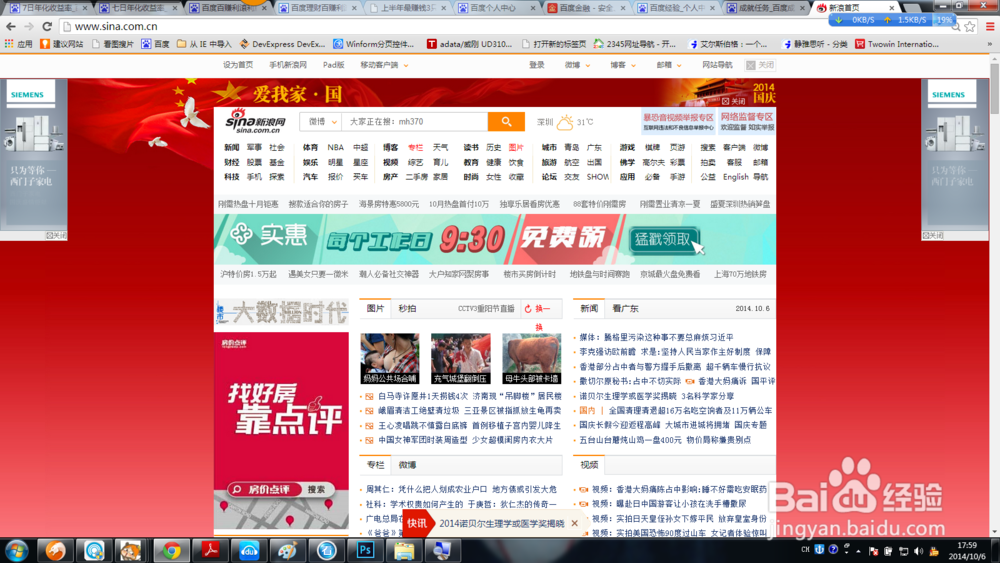Open the English link in nav grid
1000x563 pixels.
pyautogui.click(x=735, y=177)
